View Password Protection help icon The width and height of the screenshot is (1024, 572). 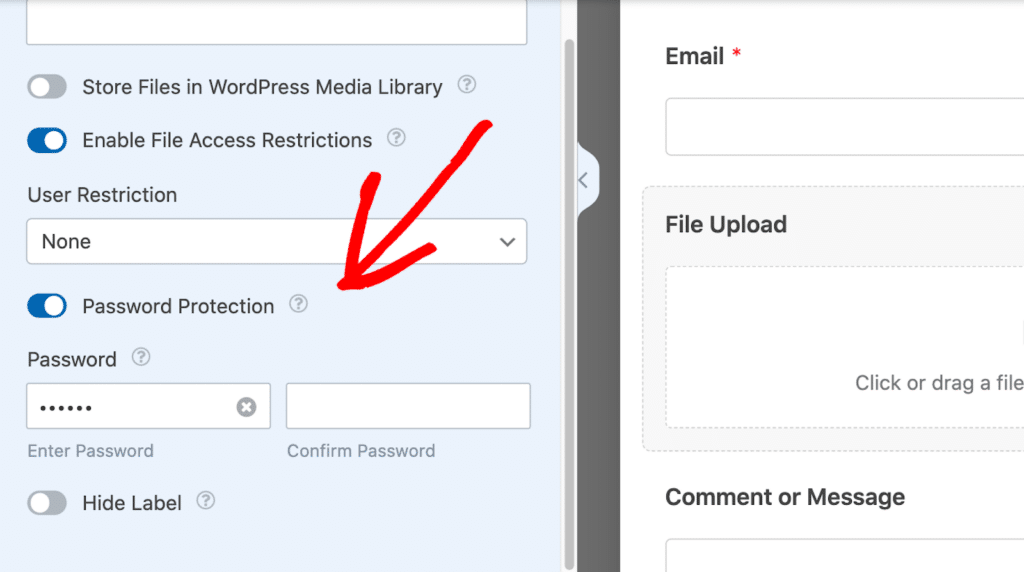[x=298, y=304]
